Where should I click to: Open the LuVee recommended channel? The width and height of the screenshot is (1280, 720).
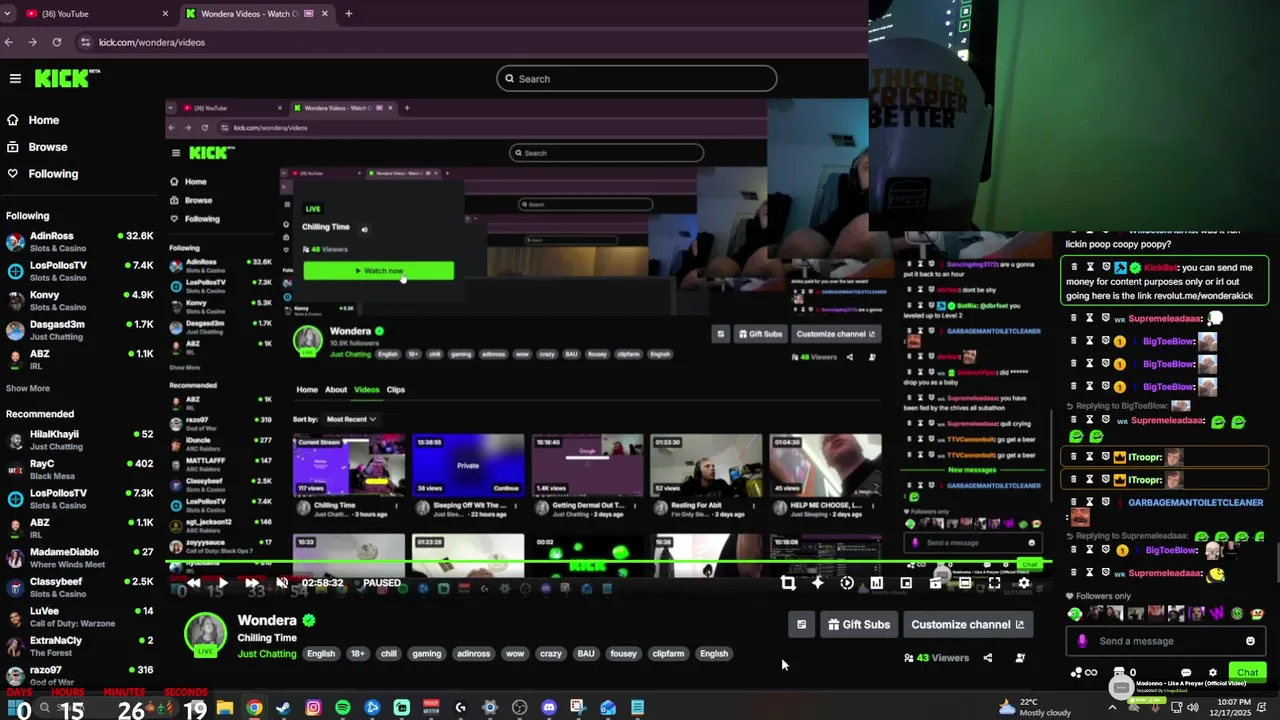tap(79, 616)
